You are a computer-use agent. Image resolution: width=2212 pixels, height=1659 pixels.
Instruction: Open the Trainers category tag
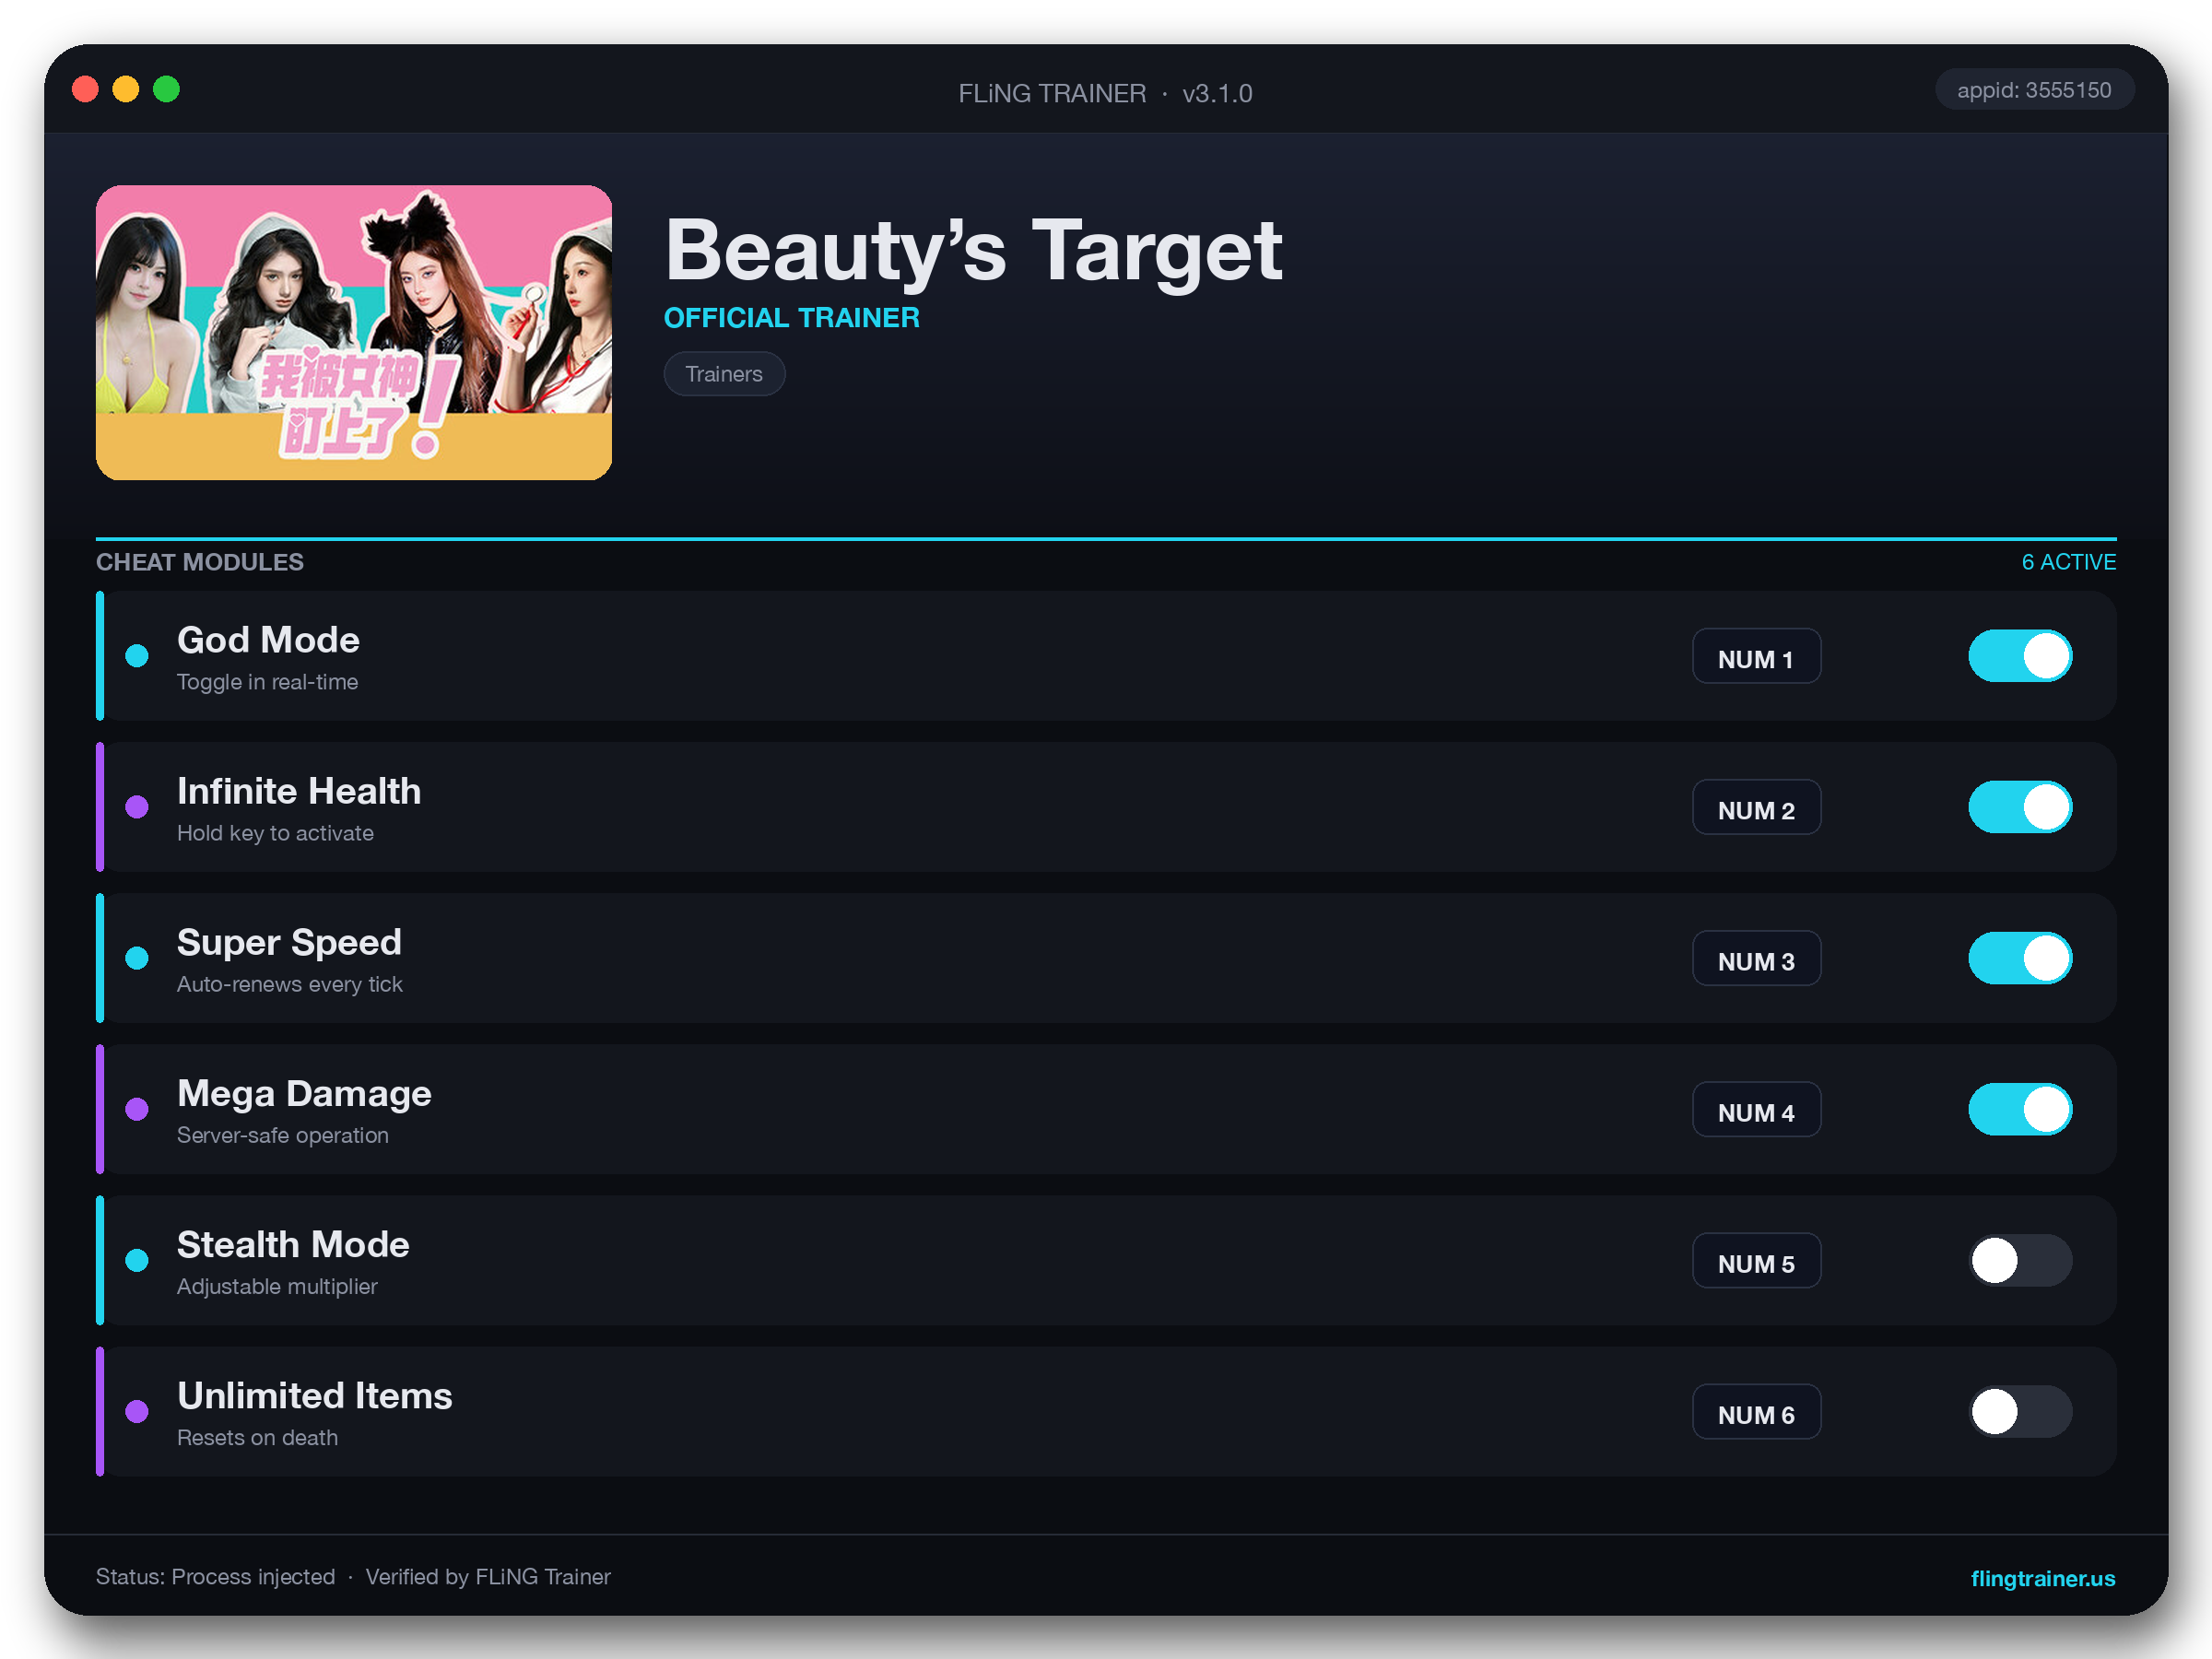coord(724,374)
